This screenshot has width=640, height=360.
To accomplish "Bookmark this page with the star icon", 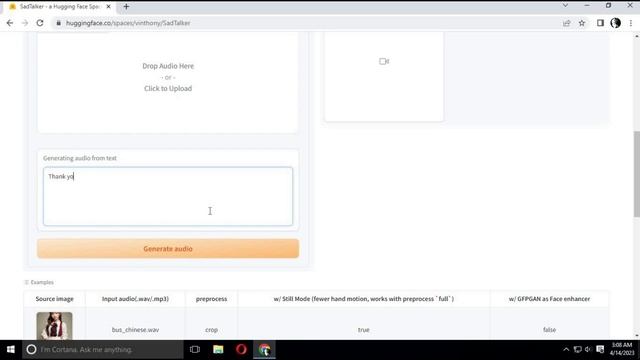I will 582,23.
